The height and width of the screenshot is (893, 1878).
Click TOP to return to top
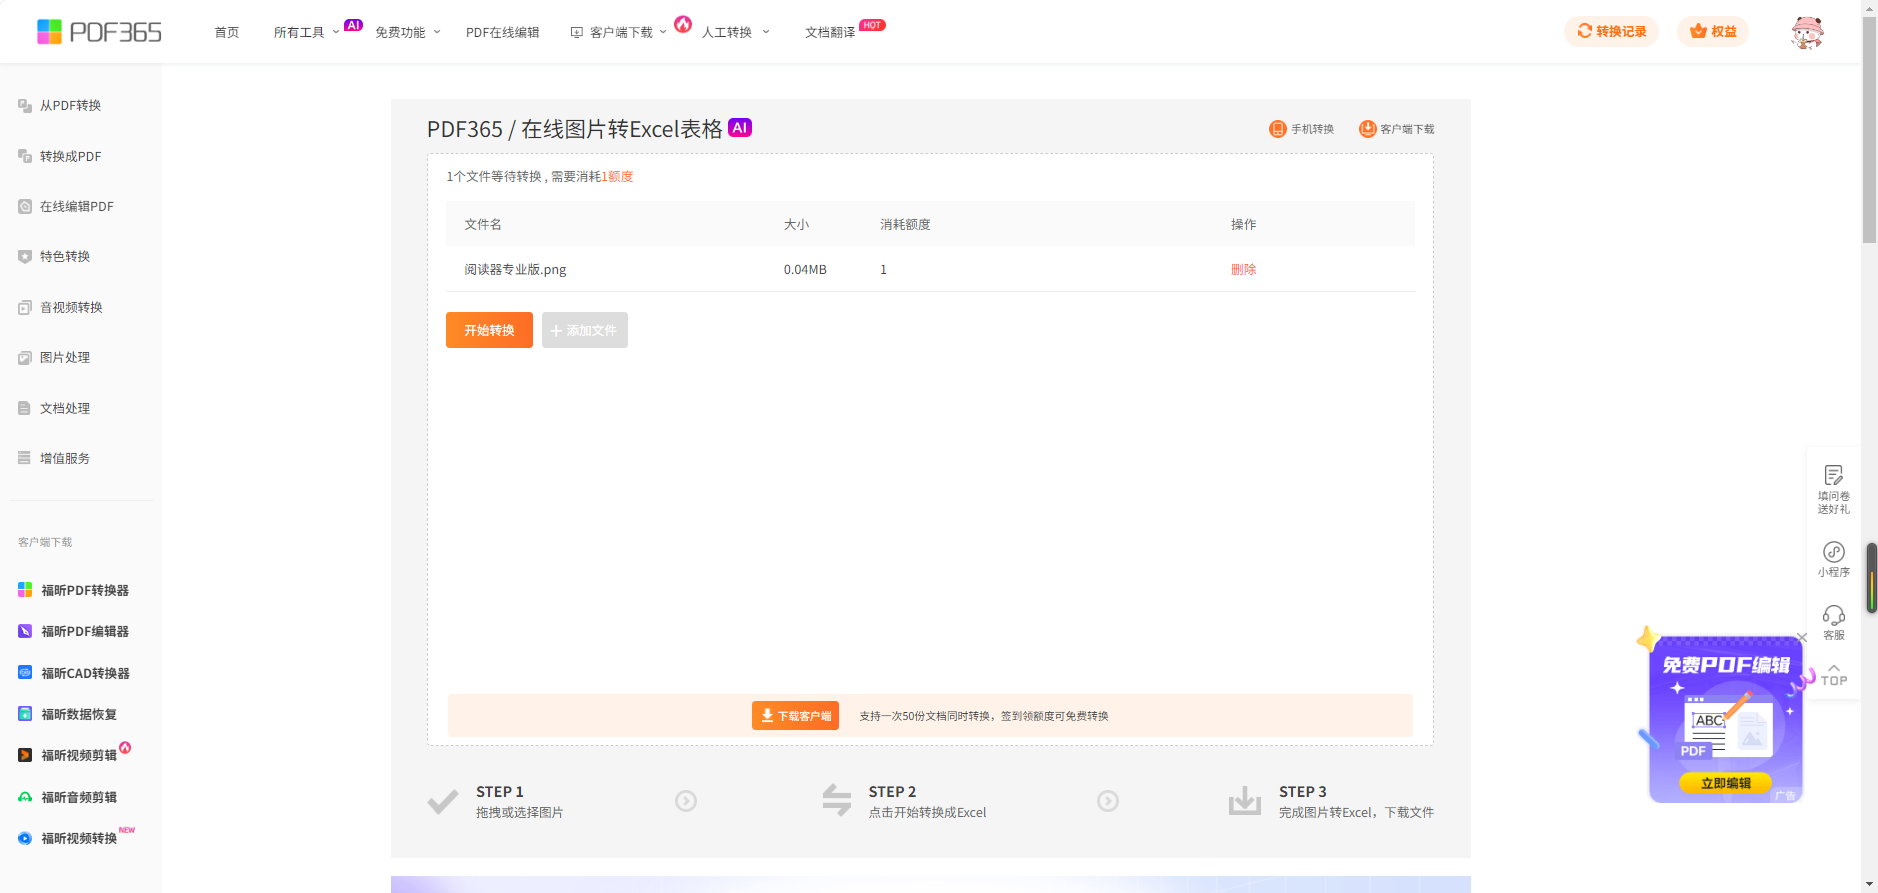click(1833, 675)
